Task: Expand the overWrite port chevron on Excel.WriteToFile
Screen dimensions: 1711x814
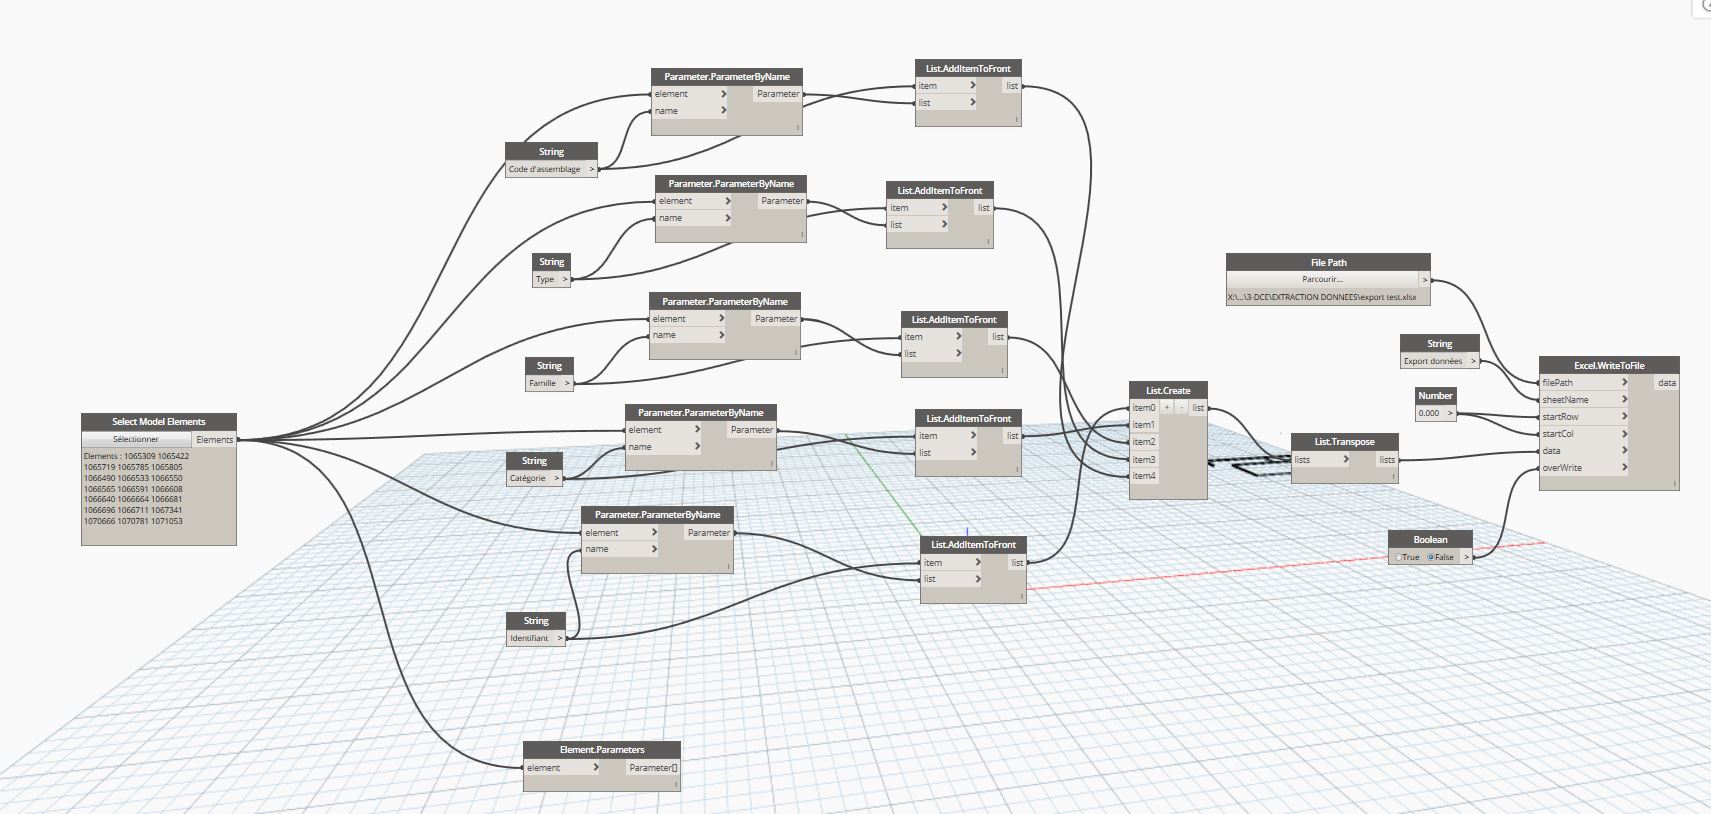Action: tap(1624, 468)
